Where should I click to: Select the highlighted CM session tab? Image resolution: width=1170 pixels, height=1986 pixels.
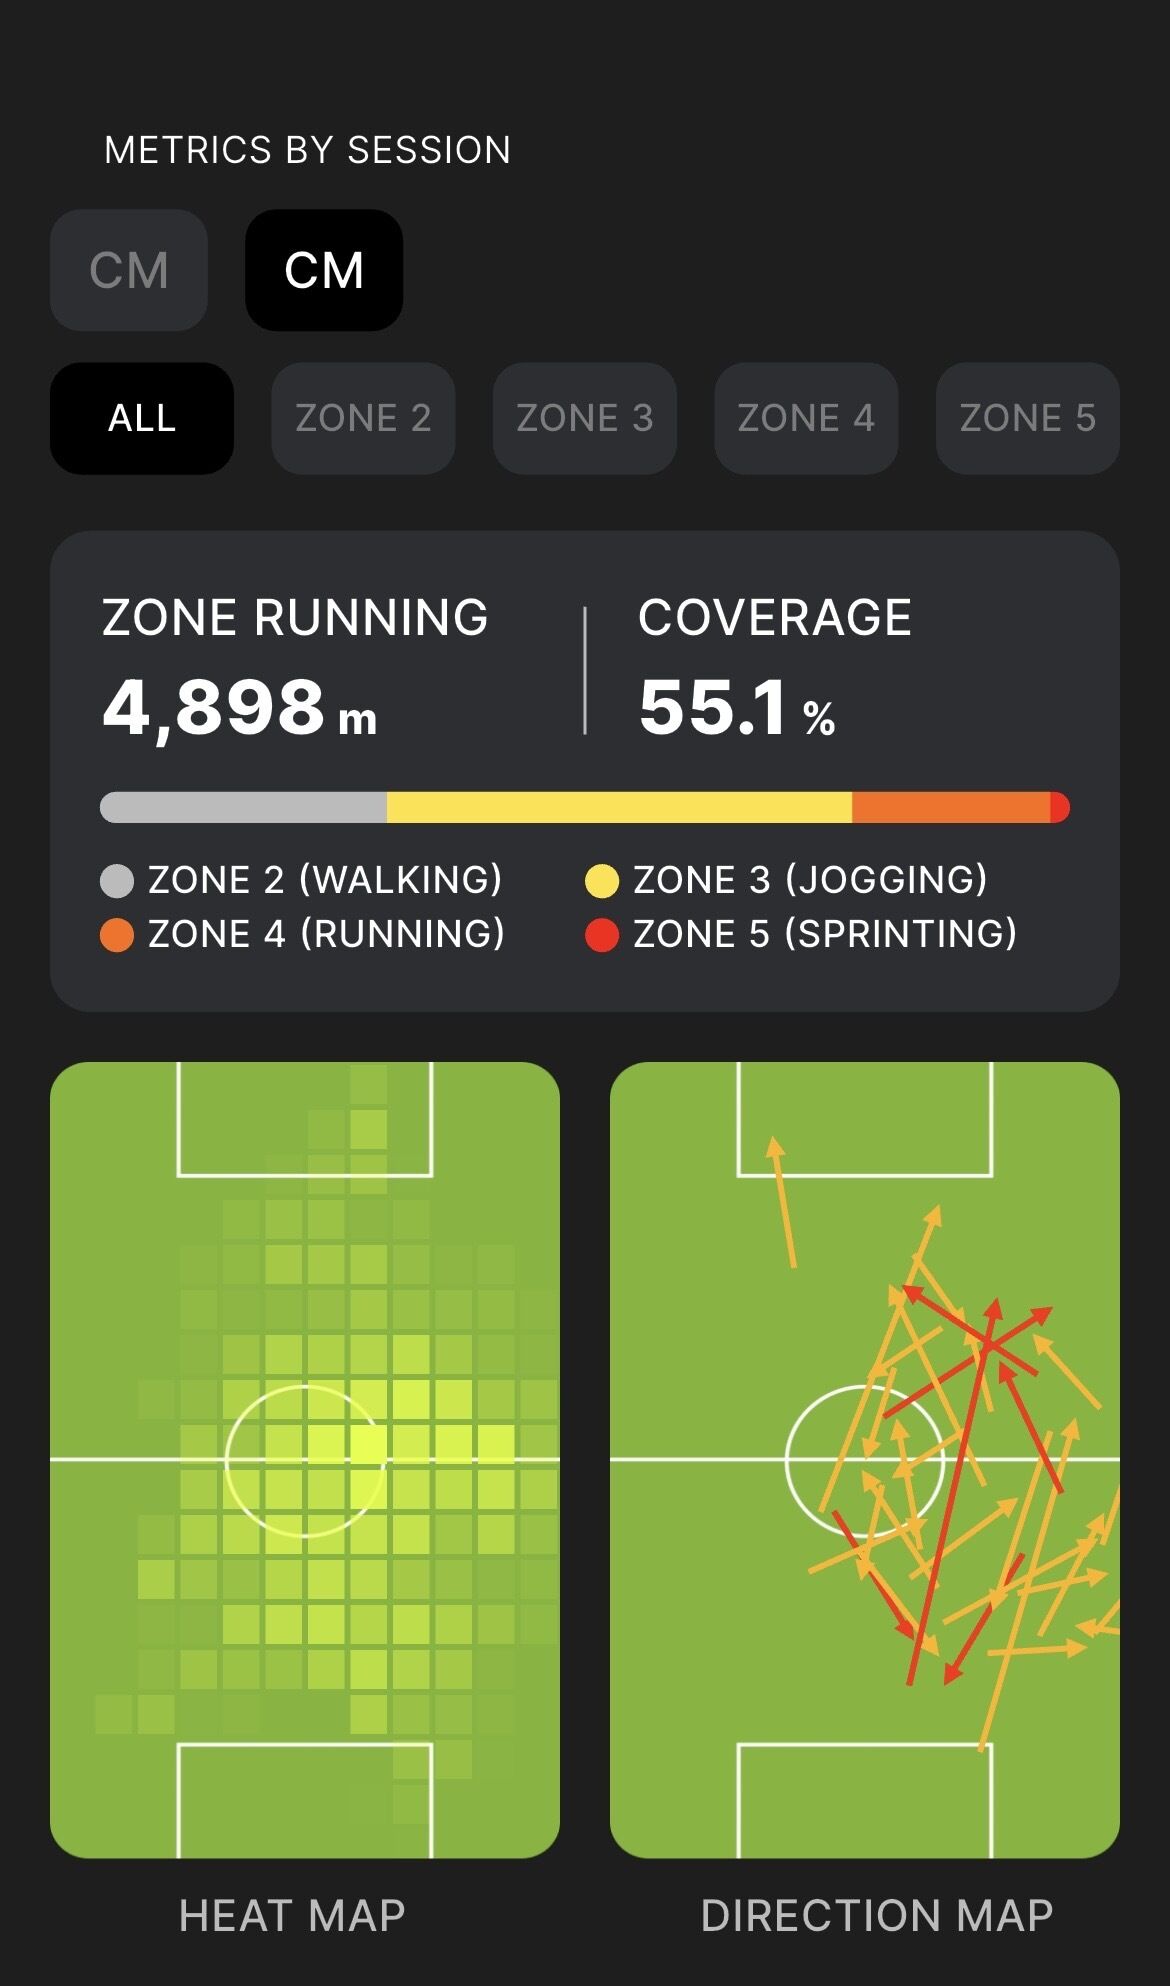click(324, 270)
